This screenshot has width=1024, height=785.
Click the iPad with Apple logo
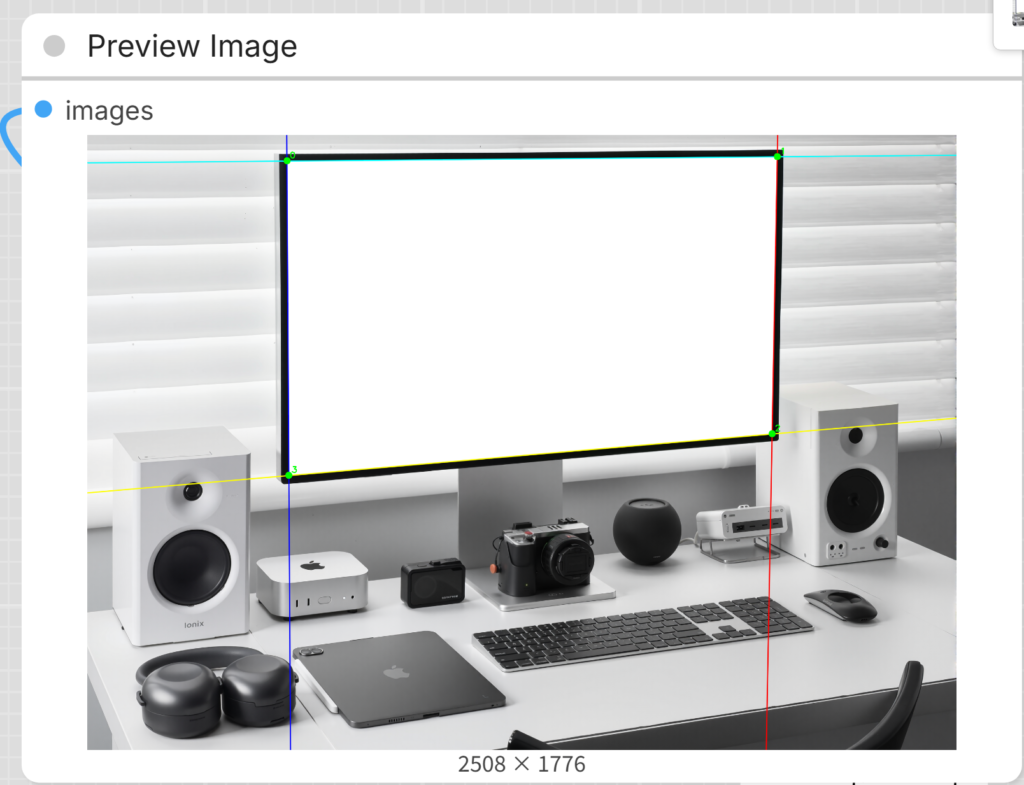pyautogui.click(x=400, y=678)
